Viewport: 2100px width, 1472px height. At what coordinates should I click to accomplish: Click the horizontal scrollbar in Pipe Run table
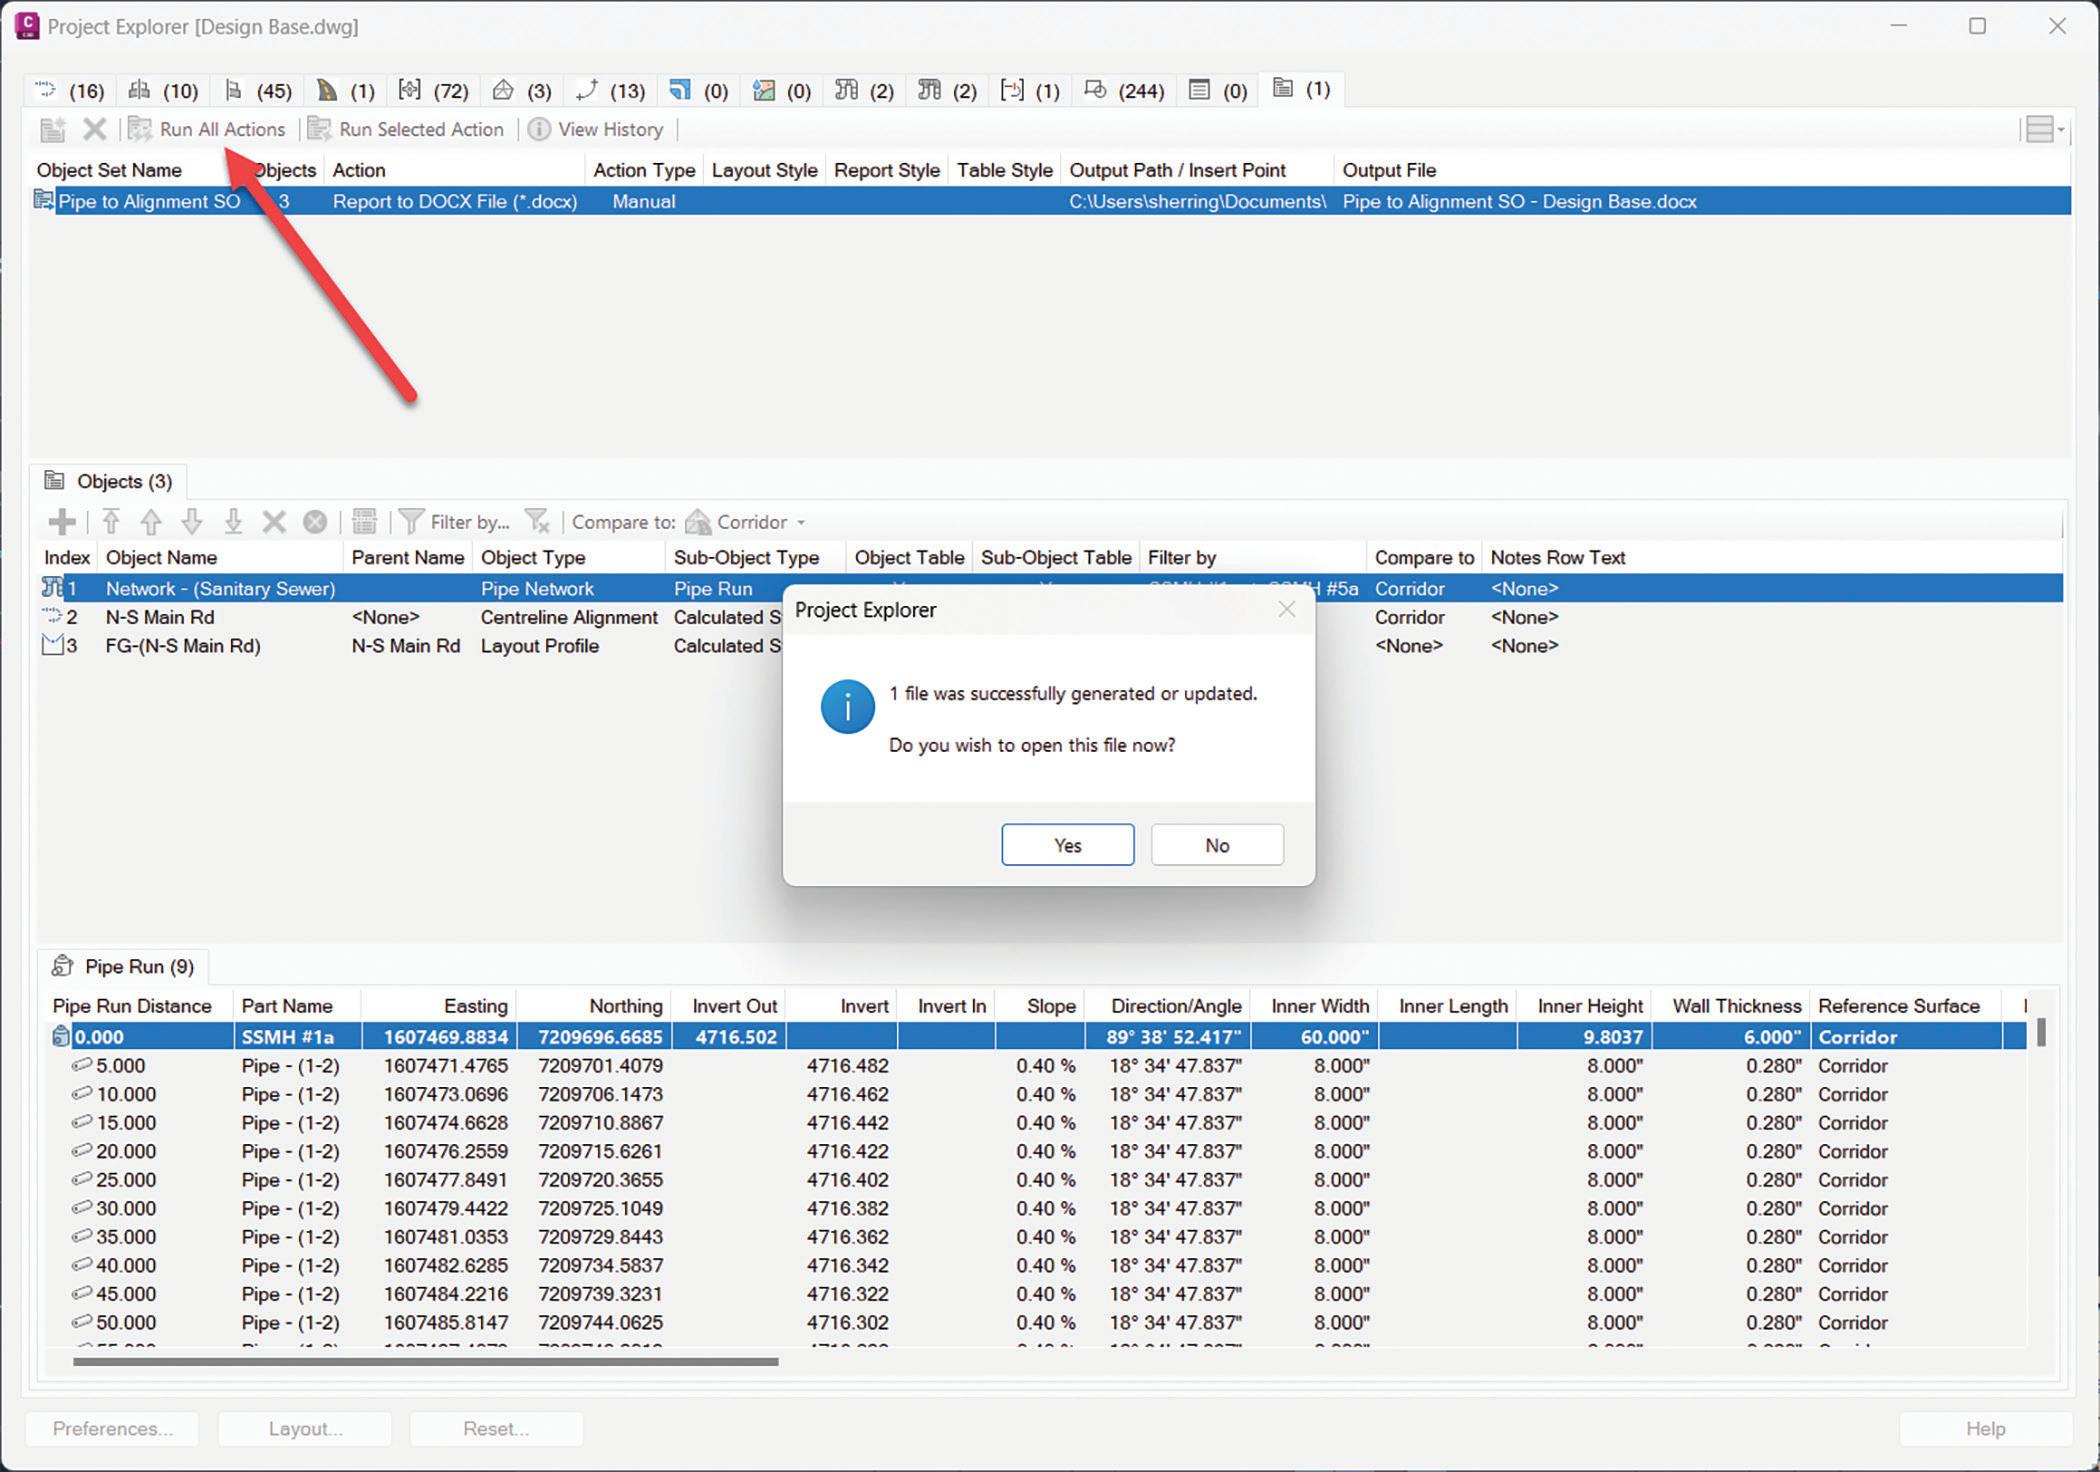425,1361
